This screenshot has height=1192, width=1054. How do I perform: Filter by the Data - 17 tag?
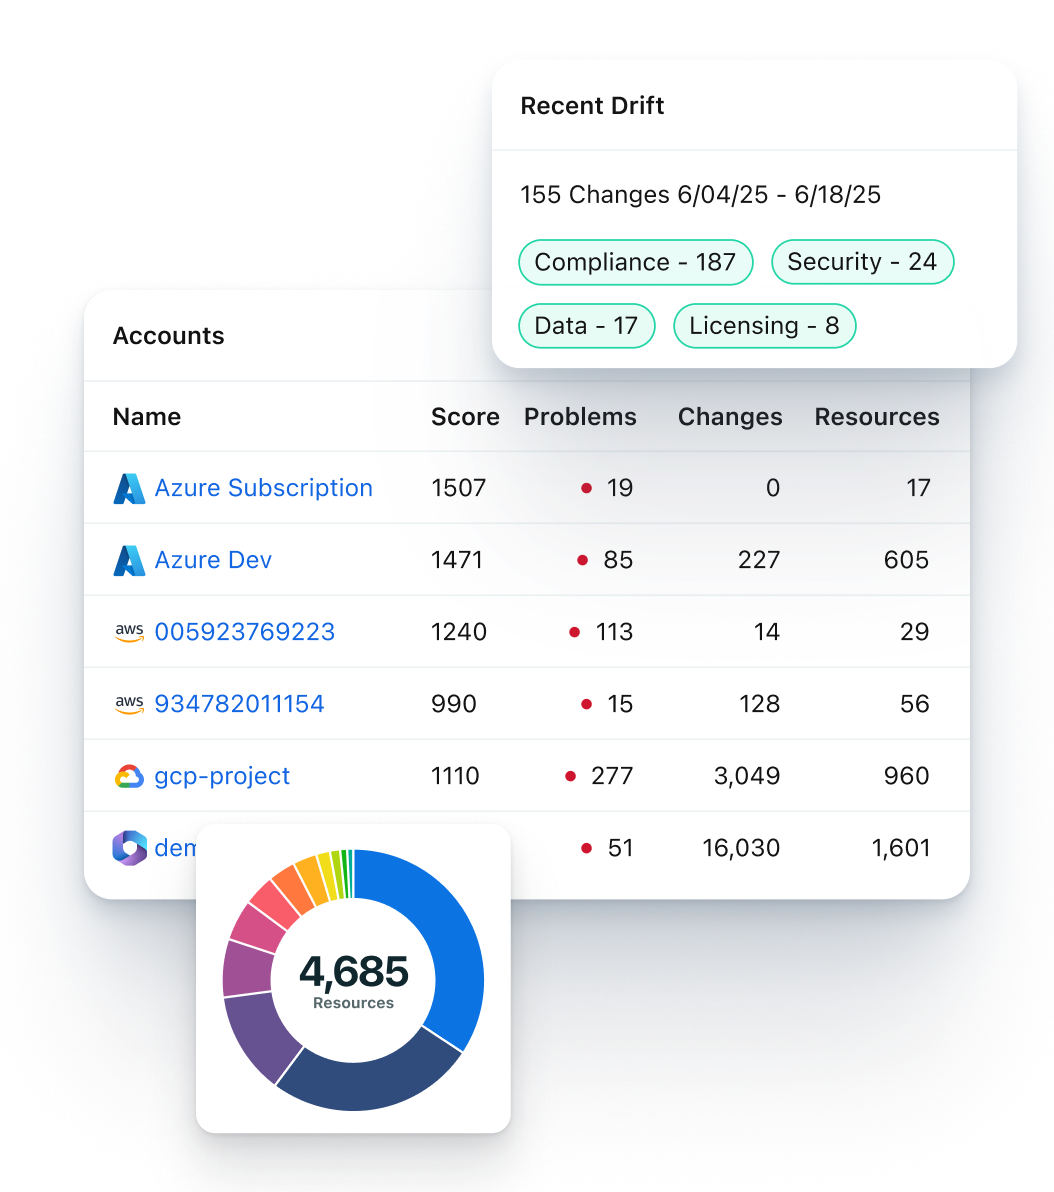[x=586, y=326]
